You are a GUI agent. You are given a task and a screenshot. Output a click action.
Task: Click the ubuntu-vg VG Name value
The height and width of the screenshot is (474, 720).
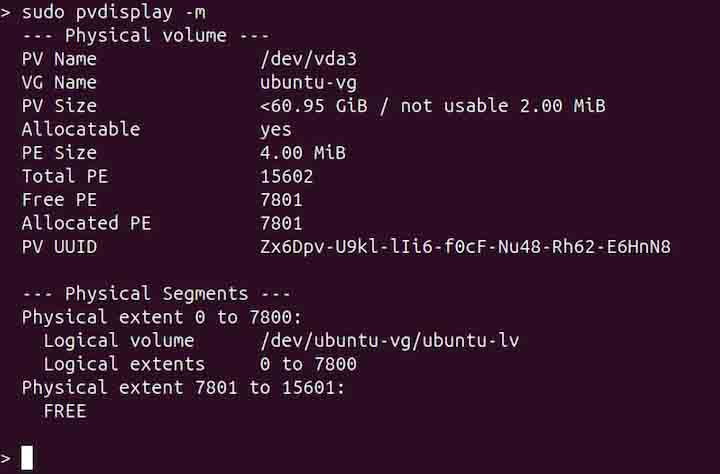coord(308,82)
